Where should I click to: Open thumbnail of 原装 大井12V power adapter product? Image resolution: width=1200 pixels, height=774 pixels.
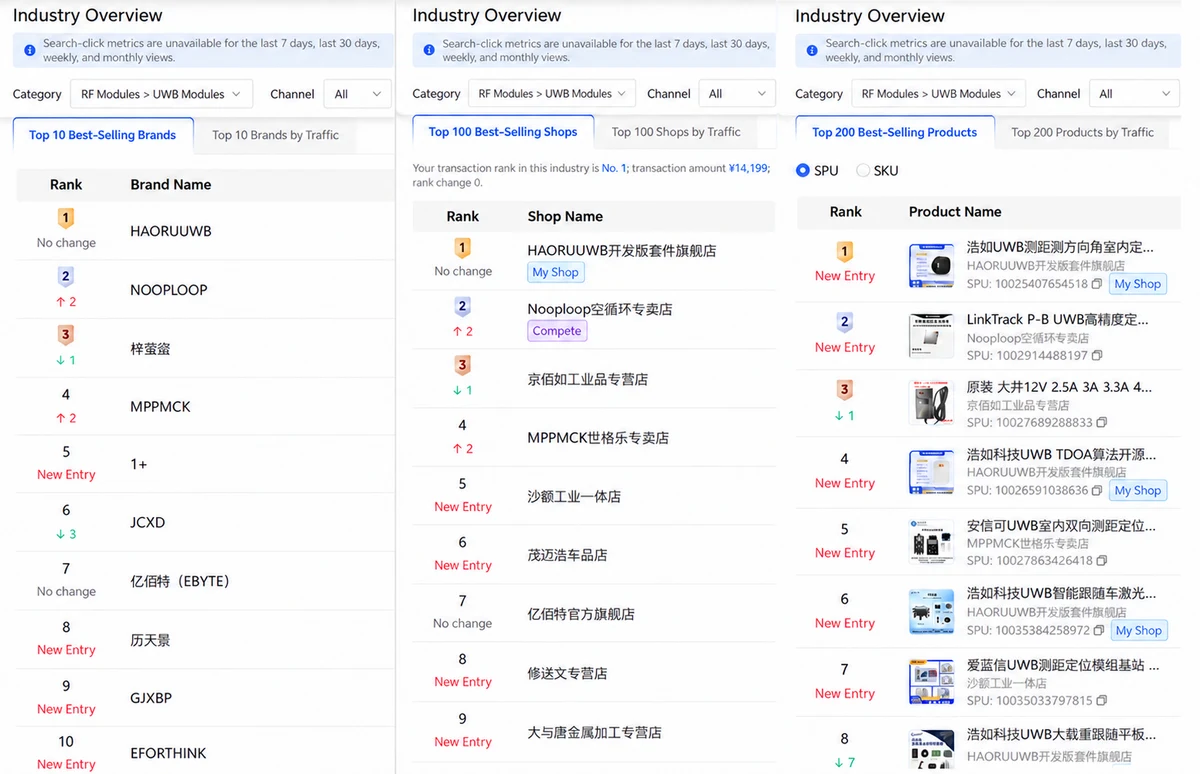coord(931,403)
